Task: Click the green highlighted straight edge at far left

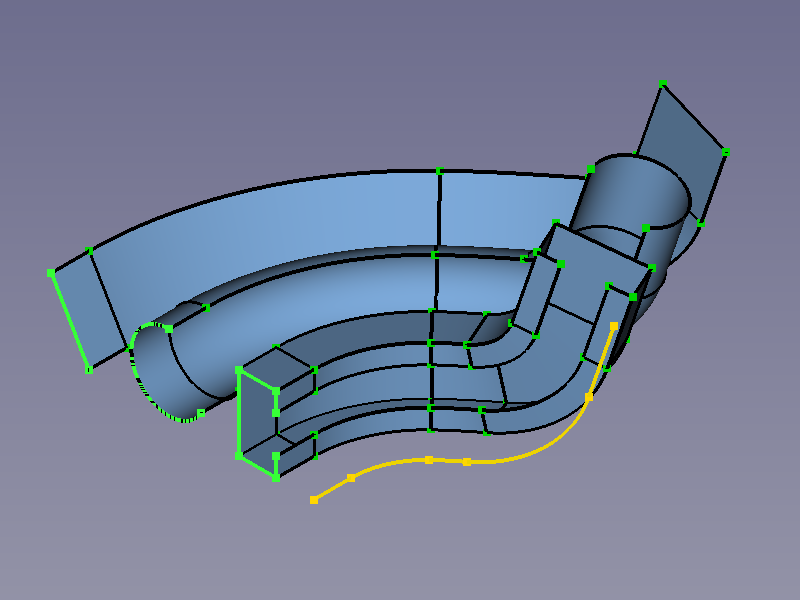Action: click(x=69, y=320)
